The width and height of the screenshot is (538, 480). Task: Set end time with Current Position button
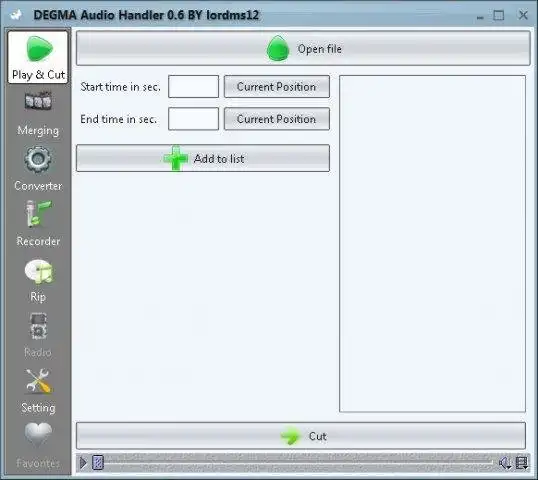pyautogui.click(x=277, y=119)
